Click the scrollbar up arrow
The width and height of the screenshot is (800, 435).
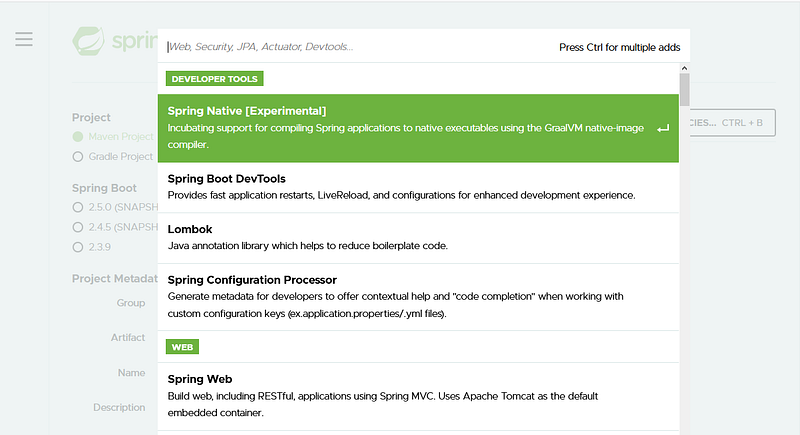coord(684,67)
